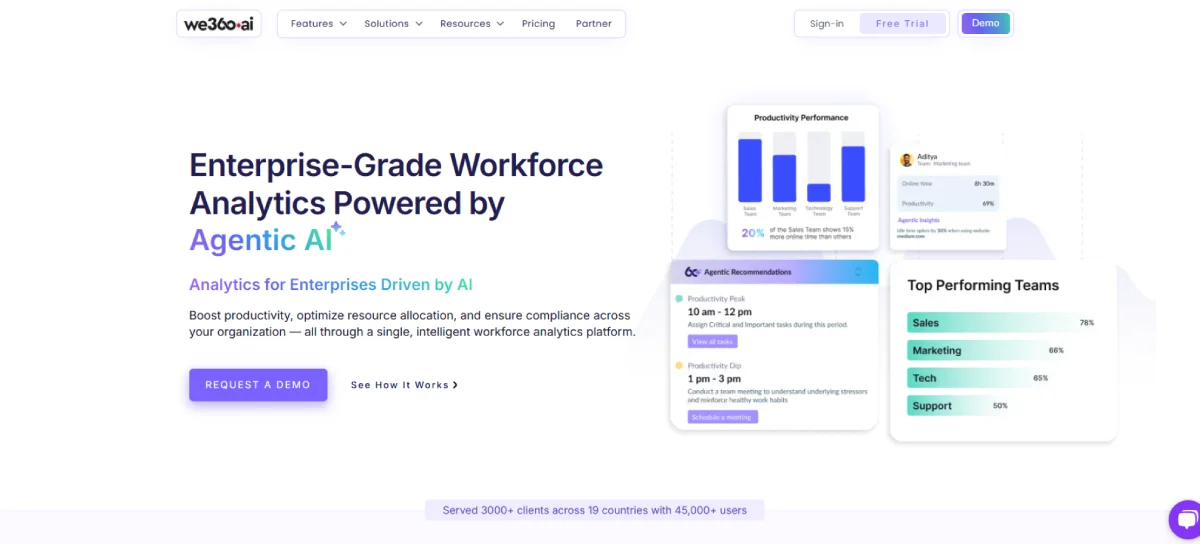1200x544 pixels.
Task: Click the Sales Team bar in Productivity chart
Action: point(750,170)
